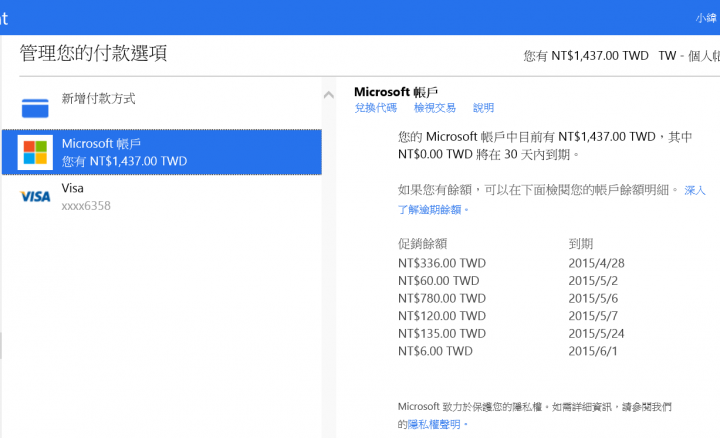
Task: Click NT$780.00 TWD promotional balance row
Action: [x=442, y=298]
